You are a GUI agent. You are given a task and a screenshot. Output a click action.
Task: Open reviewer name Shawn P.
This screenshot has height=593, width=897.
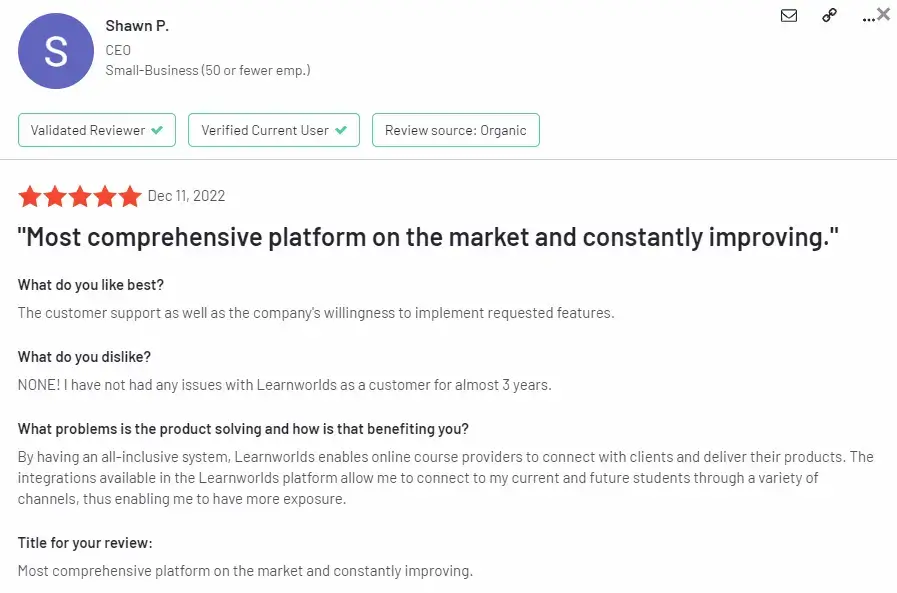[137, 26]
